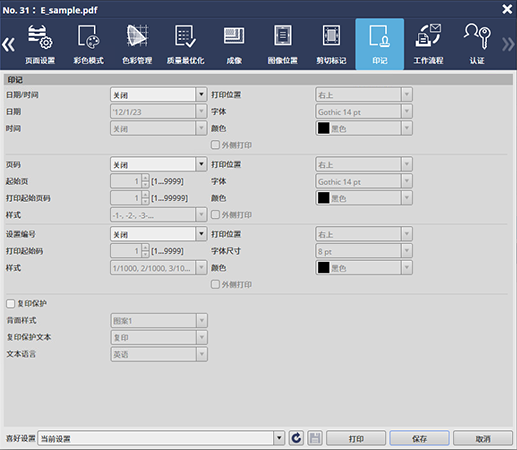The height and width of the screenshot is (450, 517).
Task: Toggle 外侧打印 checkbox in 设置编号 section
Action: coord(215,284)
